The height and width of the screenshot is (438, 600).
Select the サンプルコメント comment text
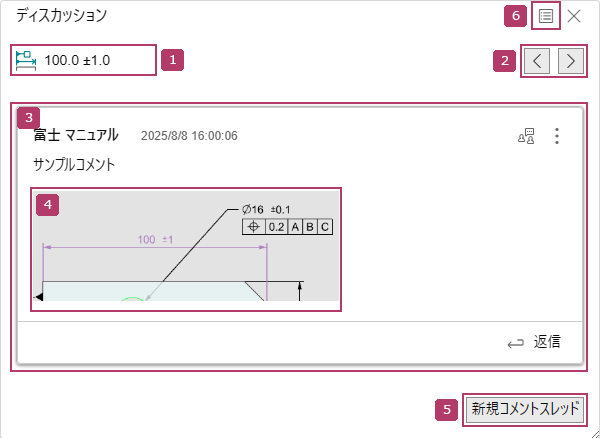click(x=73, y=163)
